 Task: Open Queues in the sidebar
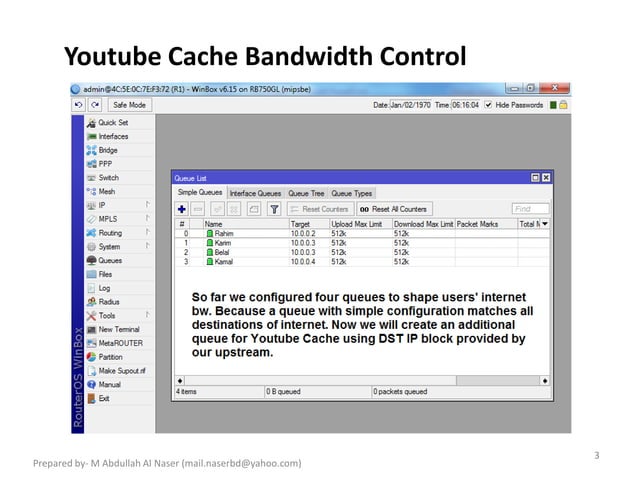(119, 260)
